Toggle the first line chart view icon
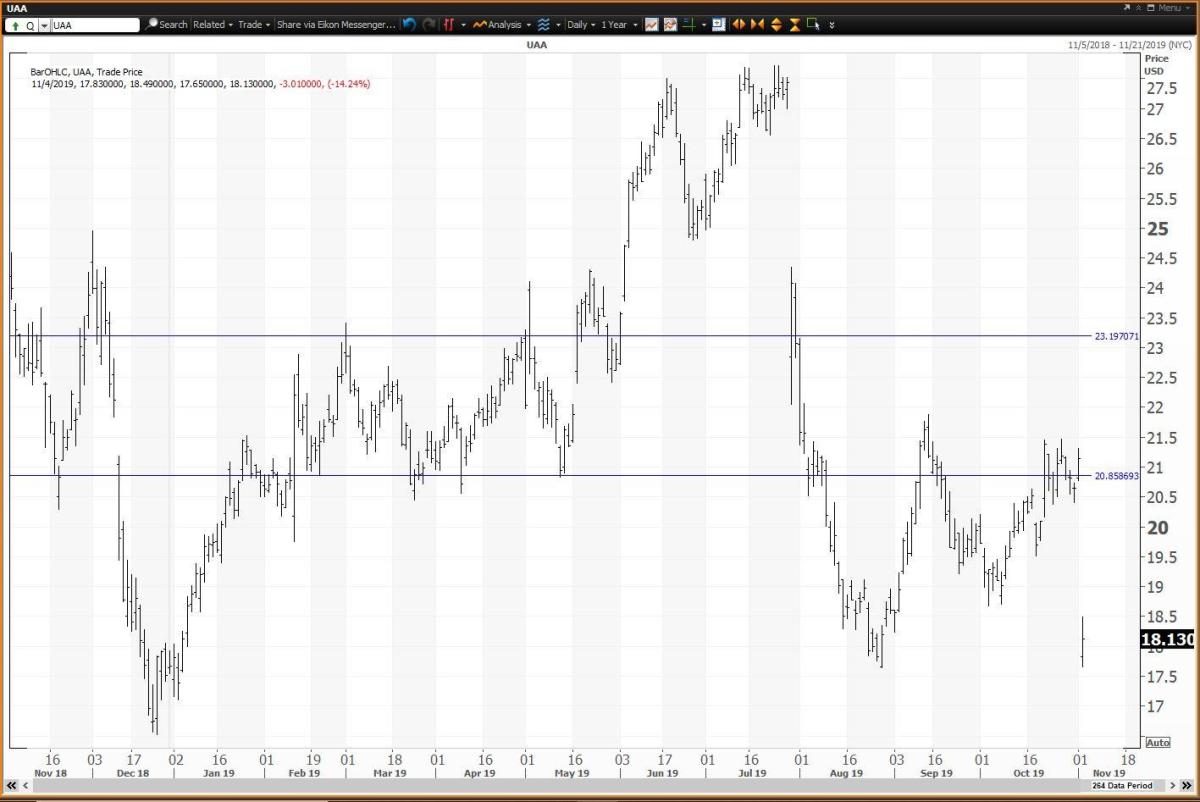This screenshot has width=1200, height=802. 652,24
